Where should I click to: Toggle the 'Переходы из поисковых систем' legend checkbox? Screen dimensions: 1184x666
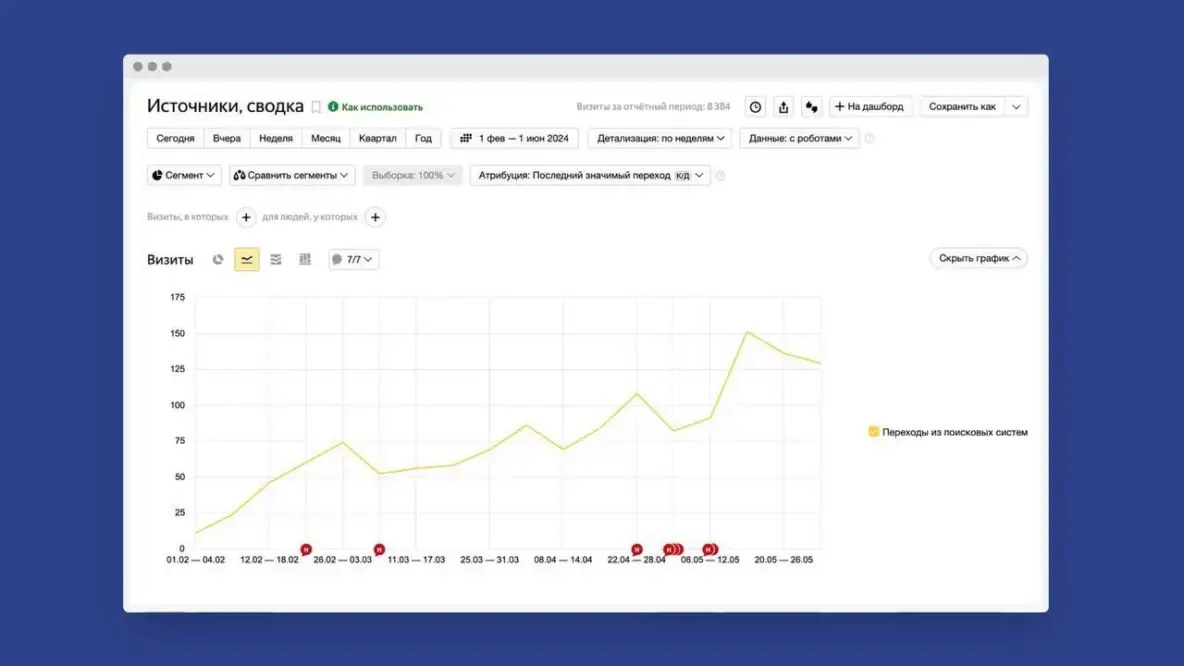click(873, 432)
